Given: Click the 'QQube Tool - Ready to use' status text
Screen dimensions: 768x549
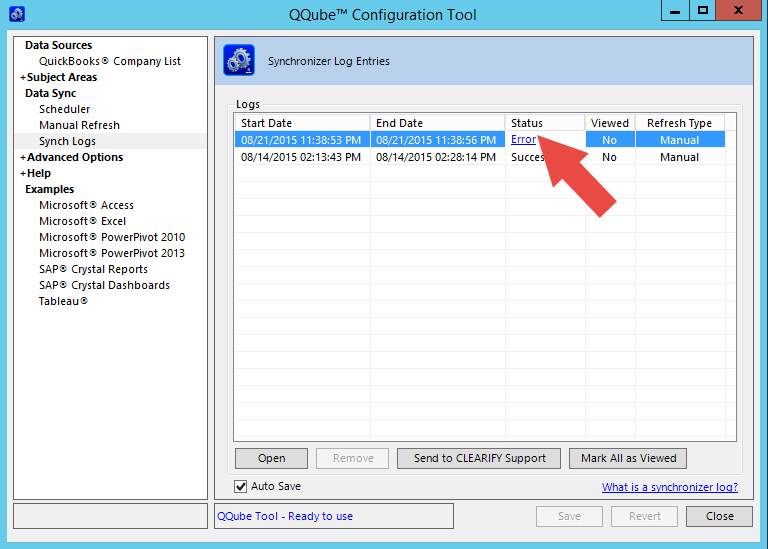Looking at the screenshot, I should coord(285,516).
